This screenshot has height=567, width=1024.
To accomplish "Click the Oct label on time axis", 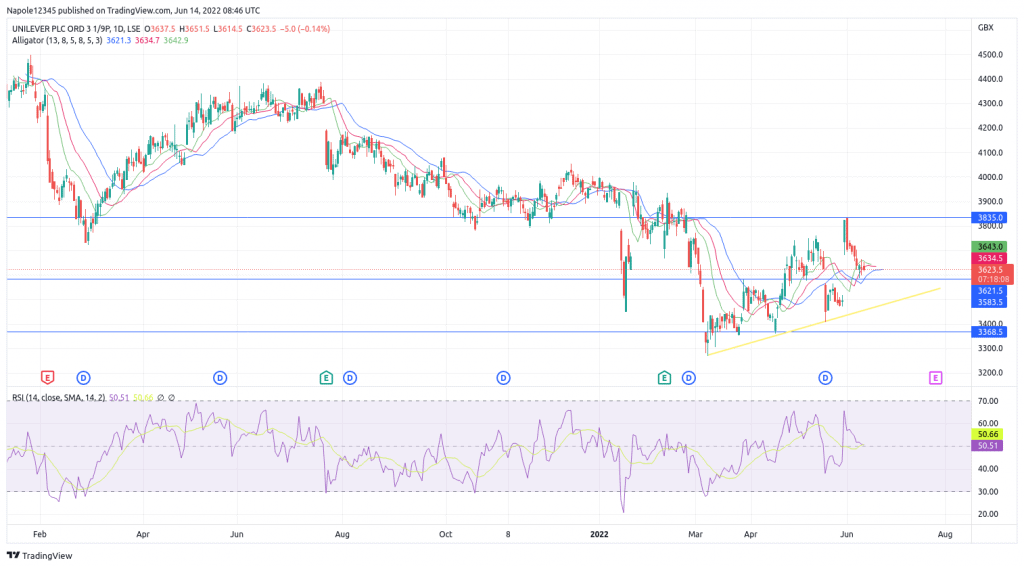I will [x=445, y=534].
